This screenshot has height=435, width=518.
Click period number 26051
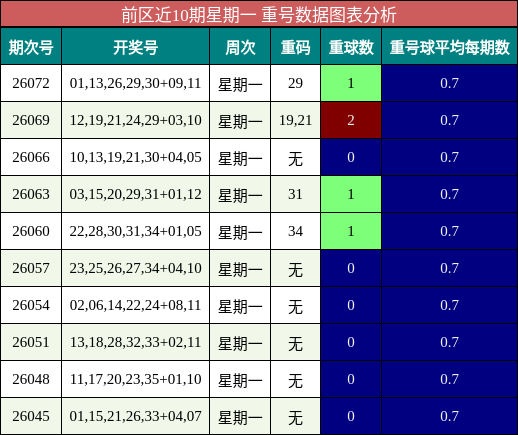[31, 342]
